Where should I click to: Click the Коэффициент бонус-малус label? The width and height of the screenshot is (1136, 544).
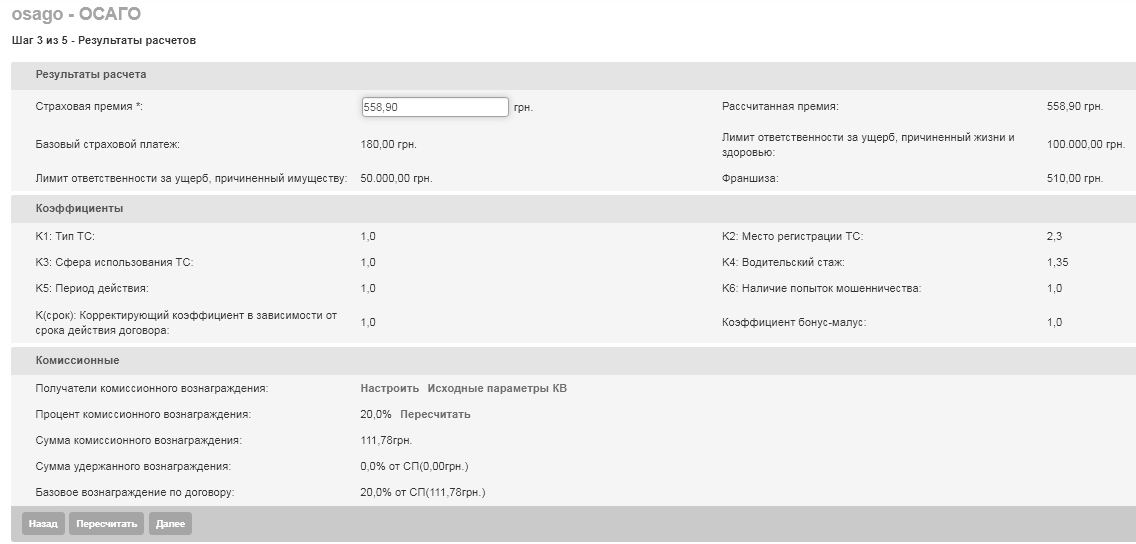pos(794,322)
